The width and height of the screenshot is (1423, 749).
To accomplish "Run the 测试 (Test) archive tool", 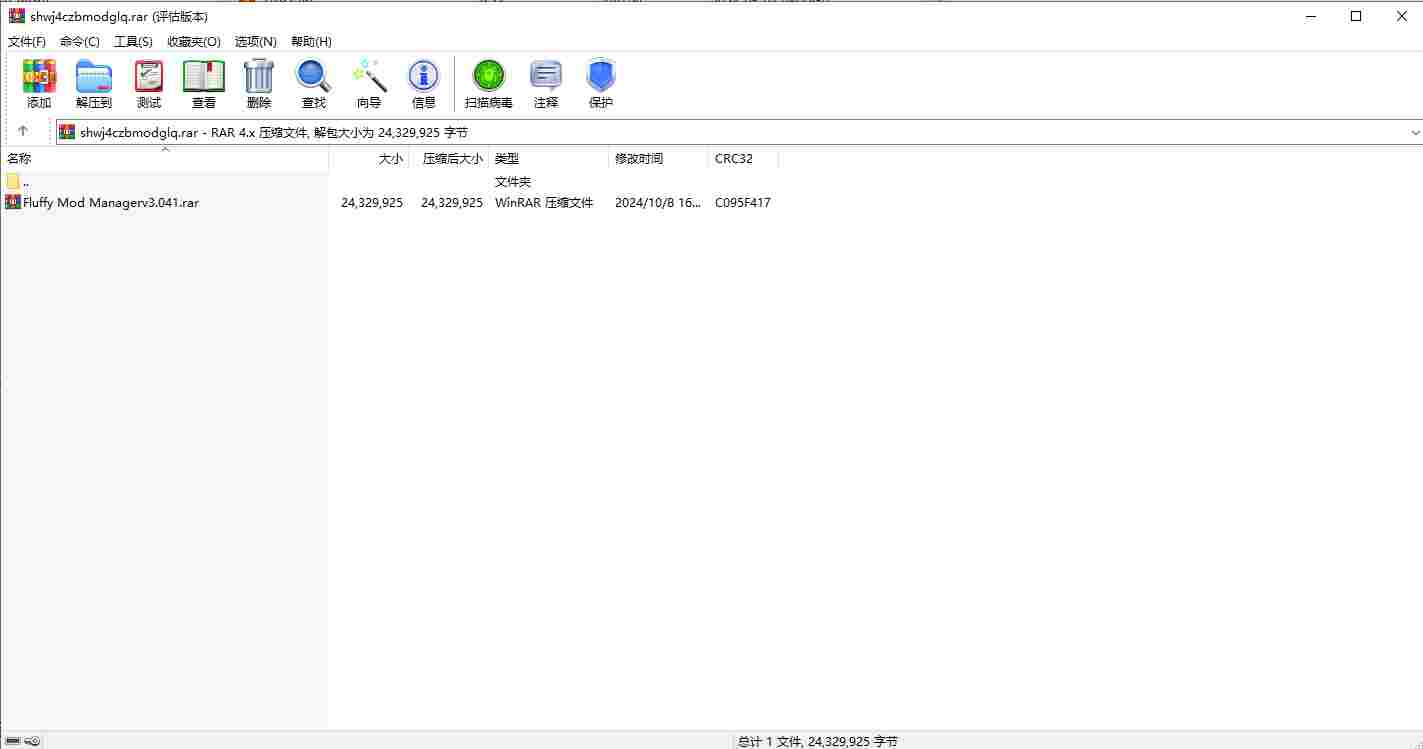I will coord(149,84).
